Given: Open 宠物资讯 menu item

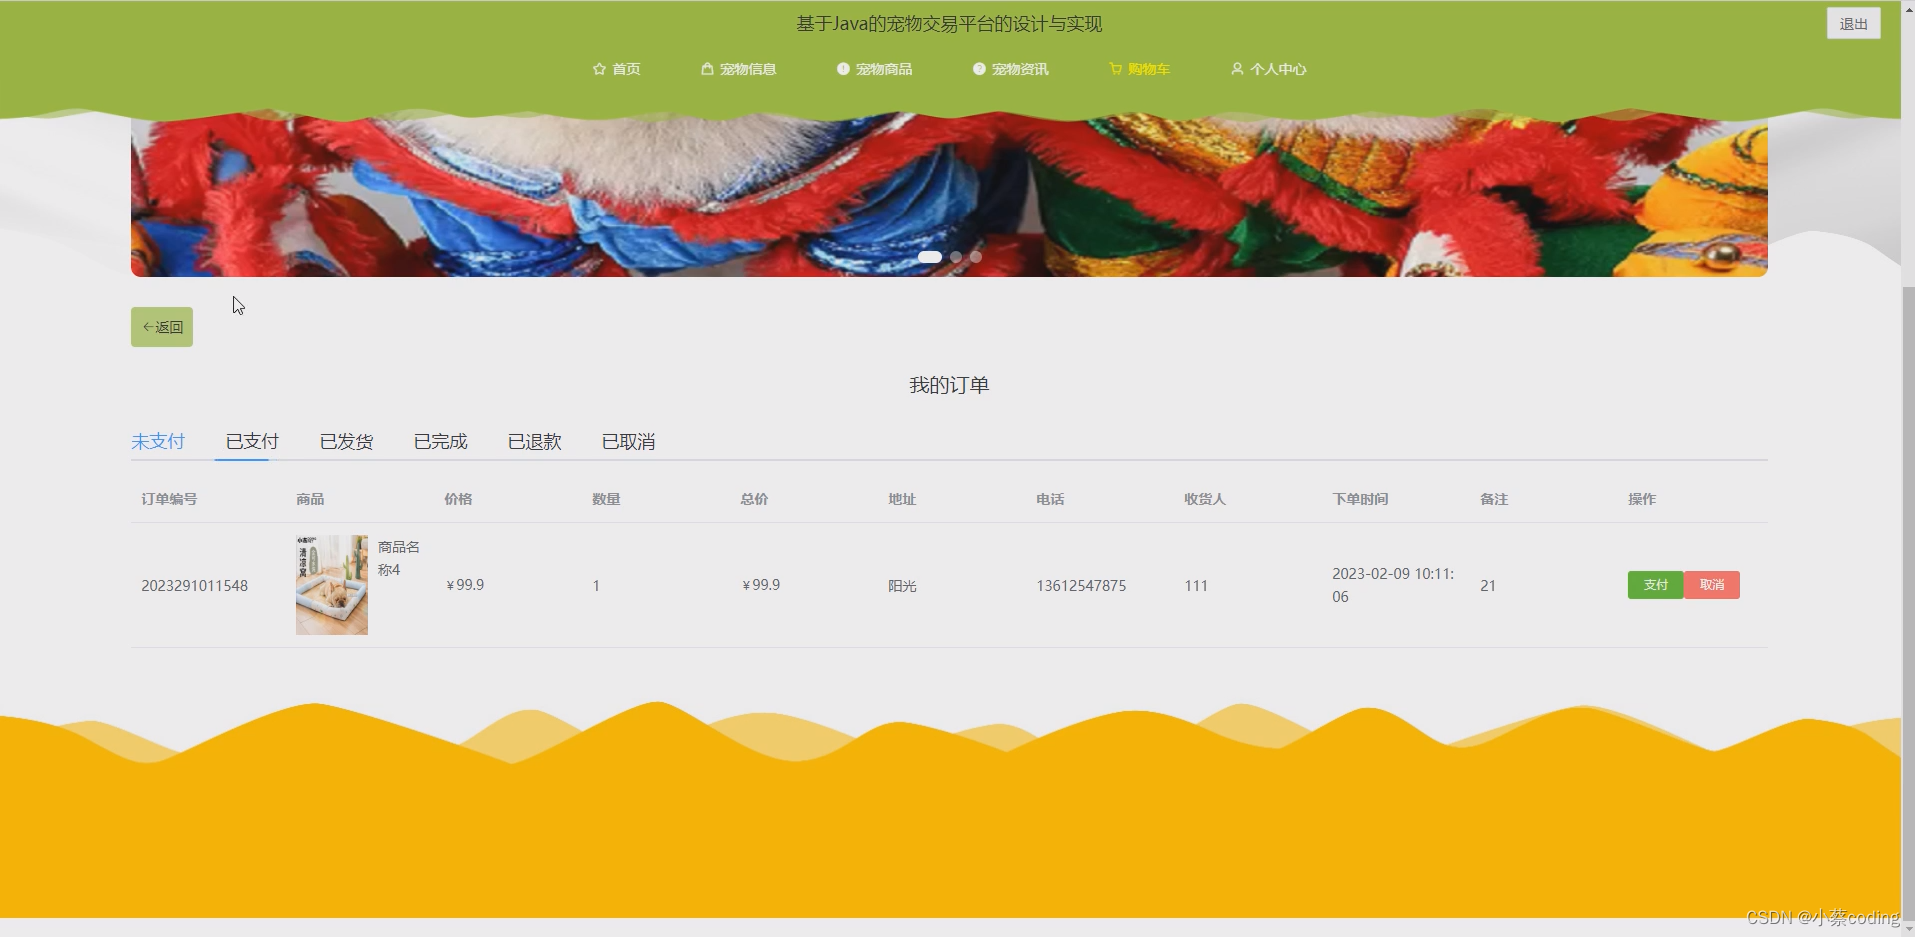Looking at the screenshot, I should [1011, 69].
